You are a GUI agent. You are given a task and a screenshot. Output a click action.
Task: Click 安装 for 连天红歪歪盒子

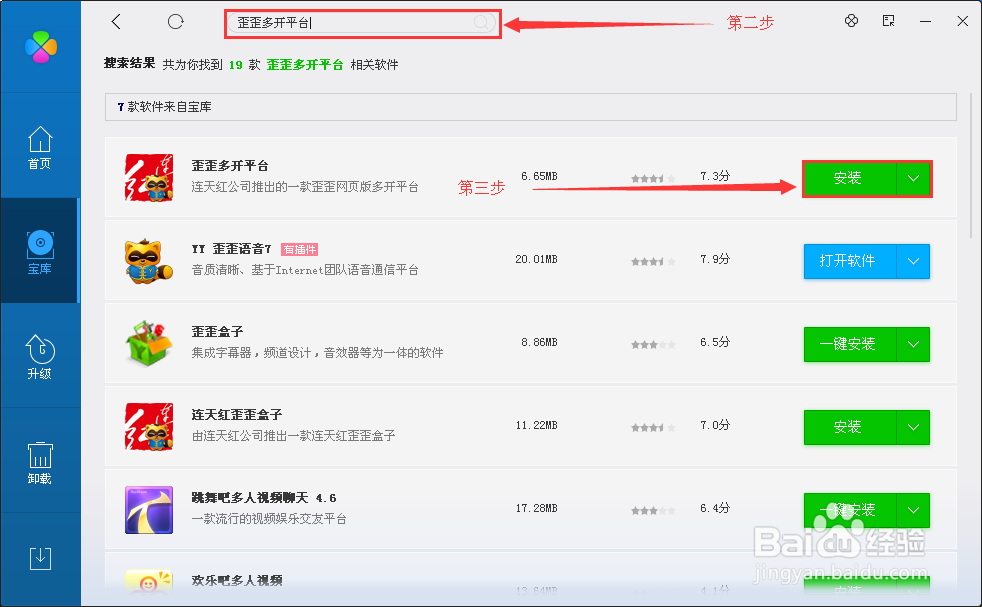pos(850,427)
